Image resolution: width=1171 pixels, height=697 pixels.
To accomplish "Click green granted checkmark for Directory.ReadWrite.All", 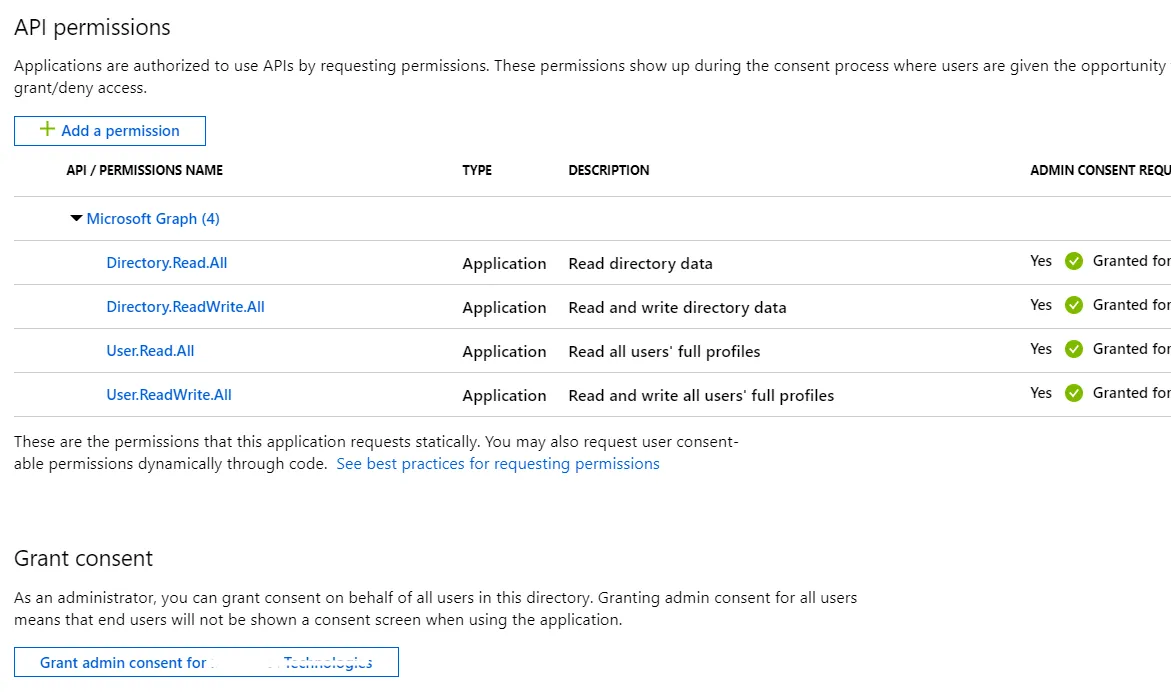I will 1074,305.
